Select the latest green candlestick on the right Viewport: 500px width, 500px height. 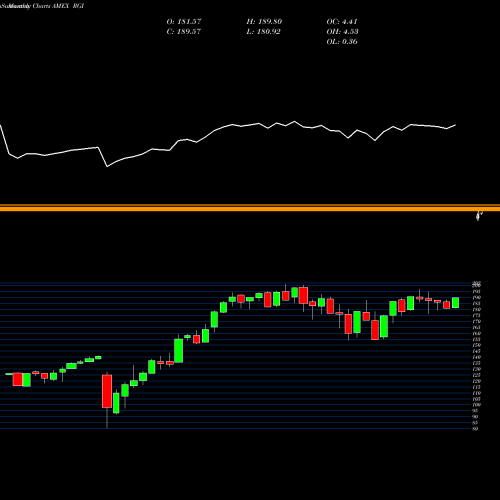pyautogui.click(x=455, y=303)
